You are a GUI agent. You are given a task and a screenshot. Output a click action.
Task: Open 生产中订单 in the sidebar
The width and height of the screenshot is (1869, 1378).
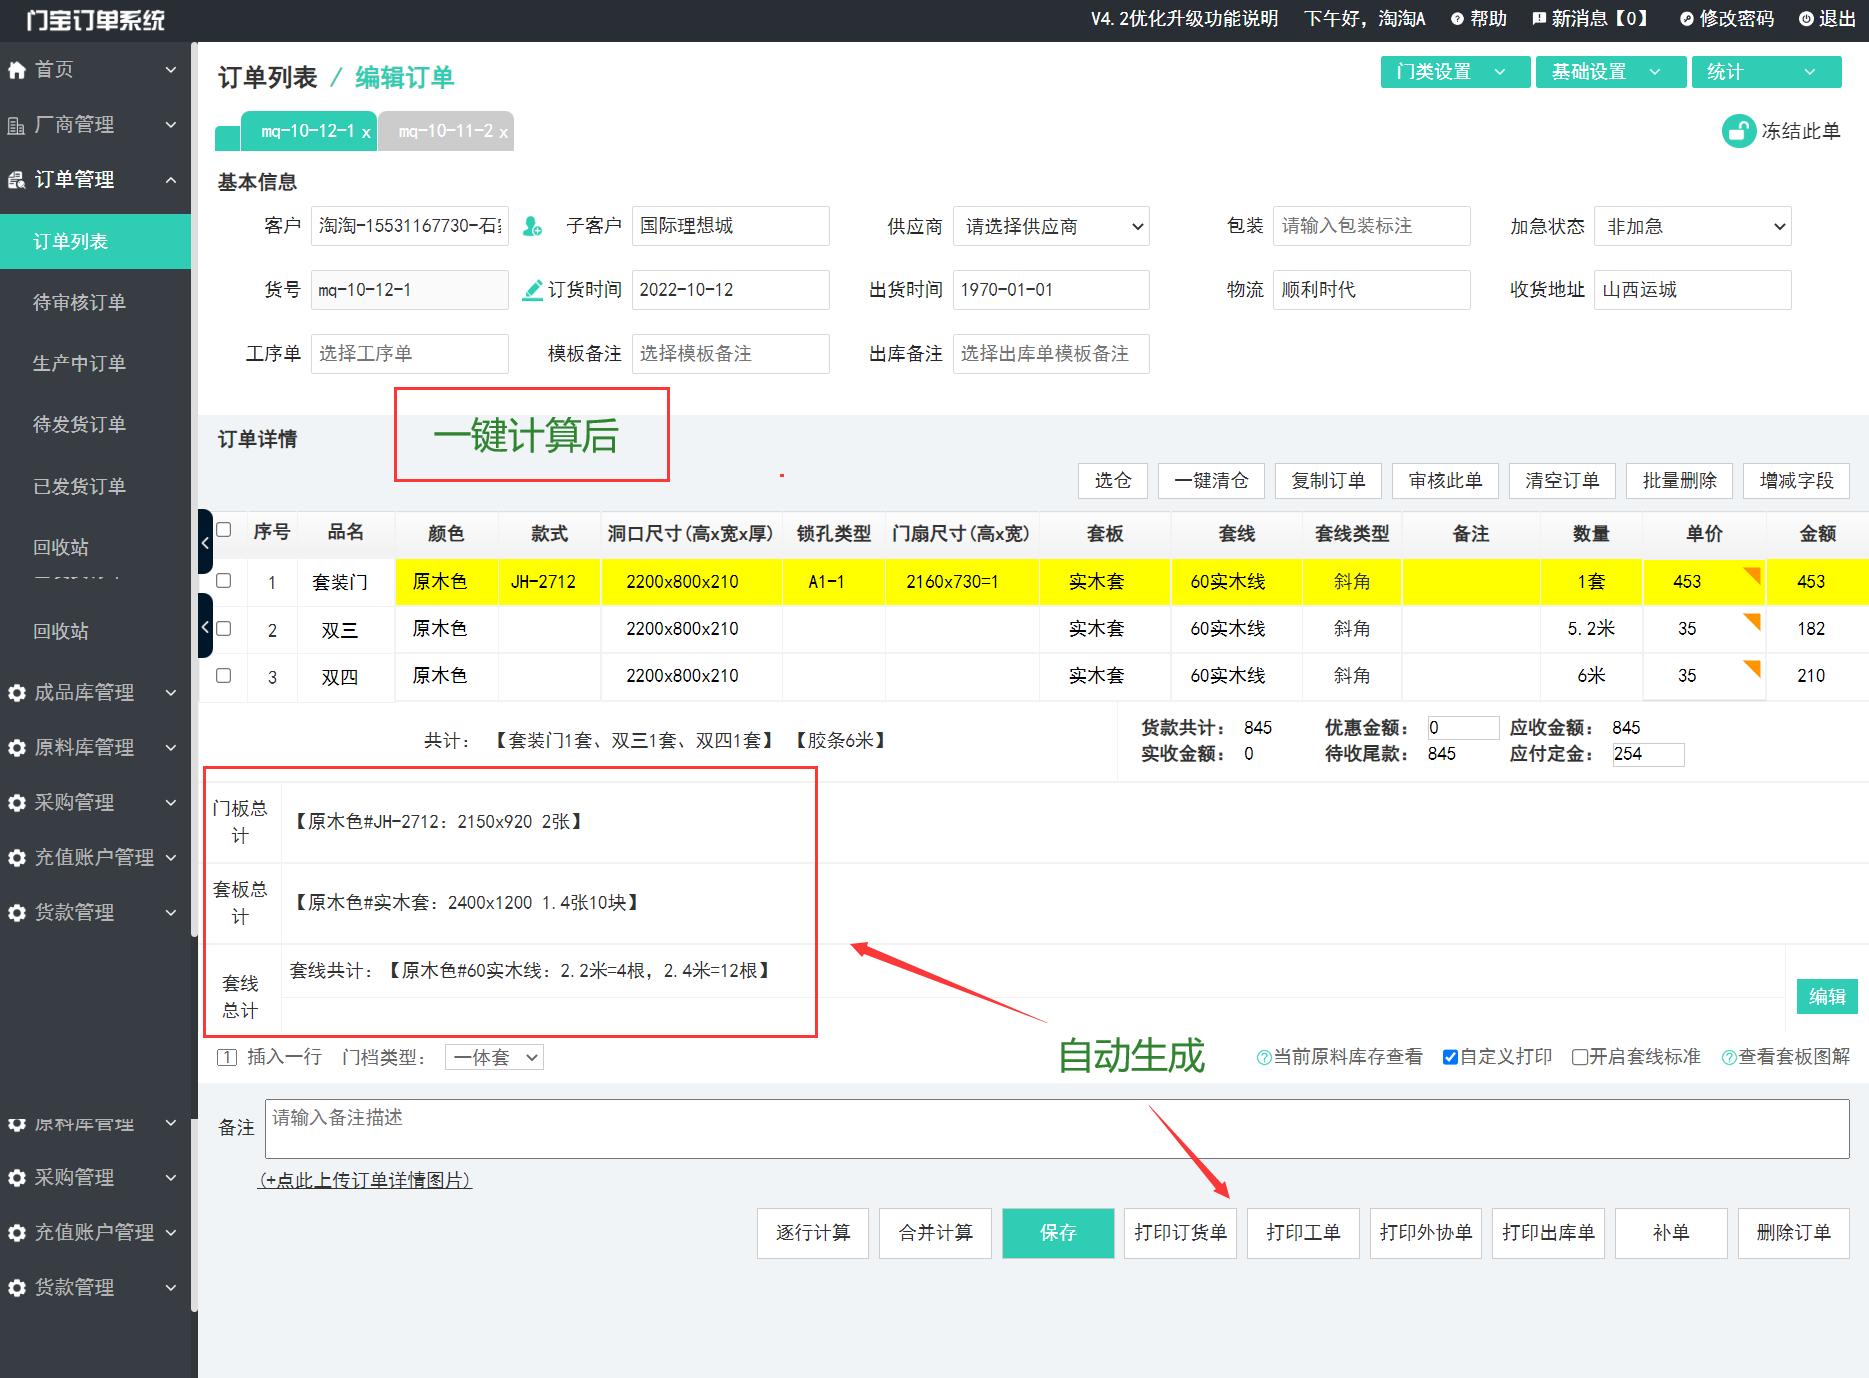click(80, 363)
